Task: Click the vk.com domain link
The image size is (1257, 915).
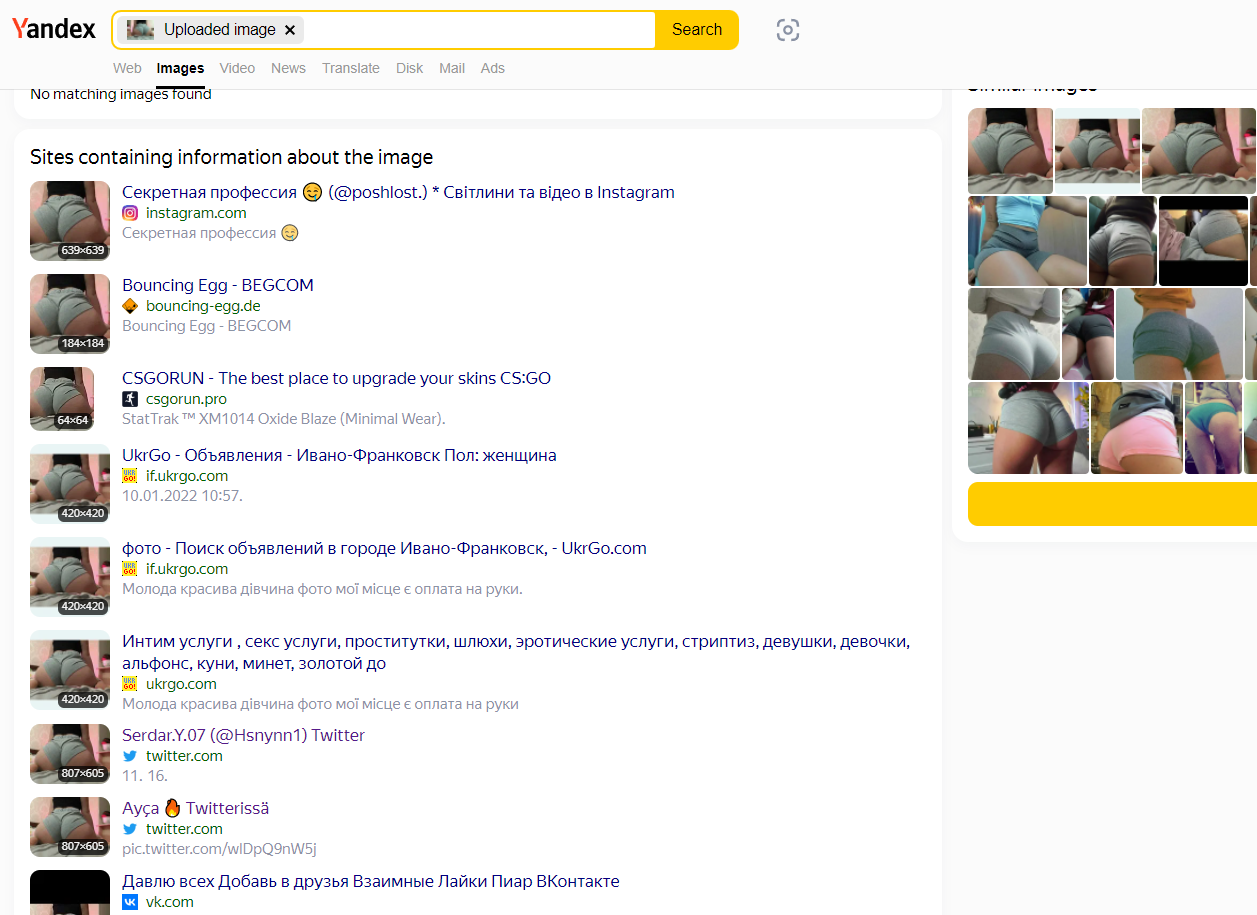Action: pyautogui.click(x=170, y=902)
